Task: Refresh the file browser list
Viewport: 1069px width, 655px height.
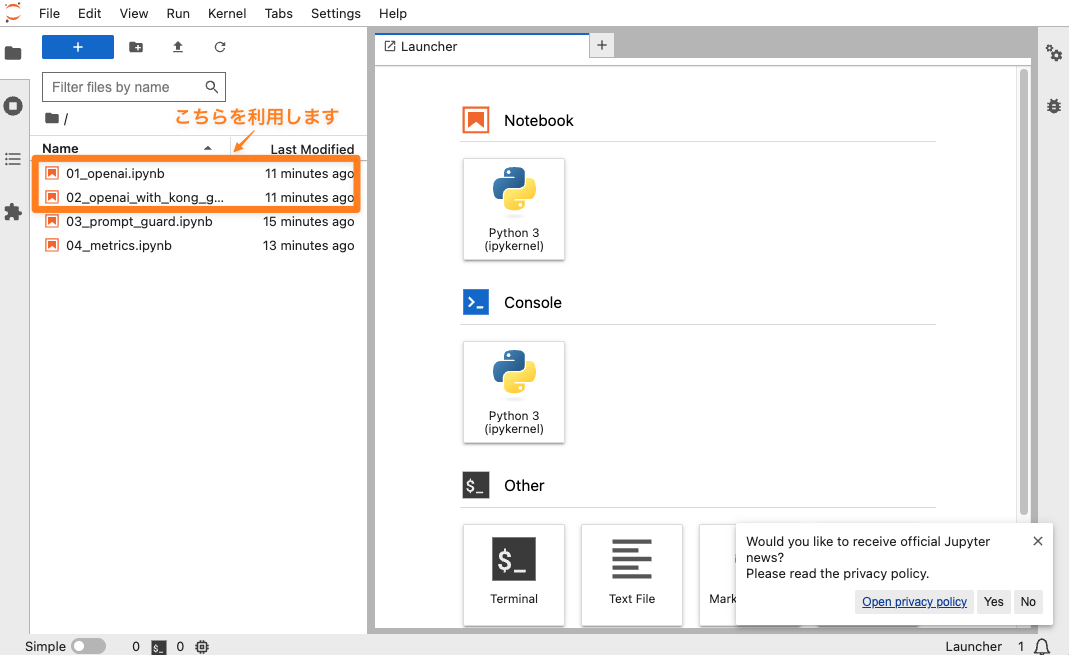Action: [220, 47]
